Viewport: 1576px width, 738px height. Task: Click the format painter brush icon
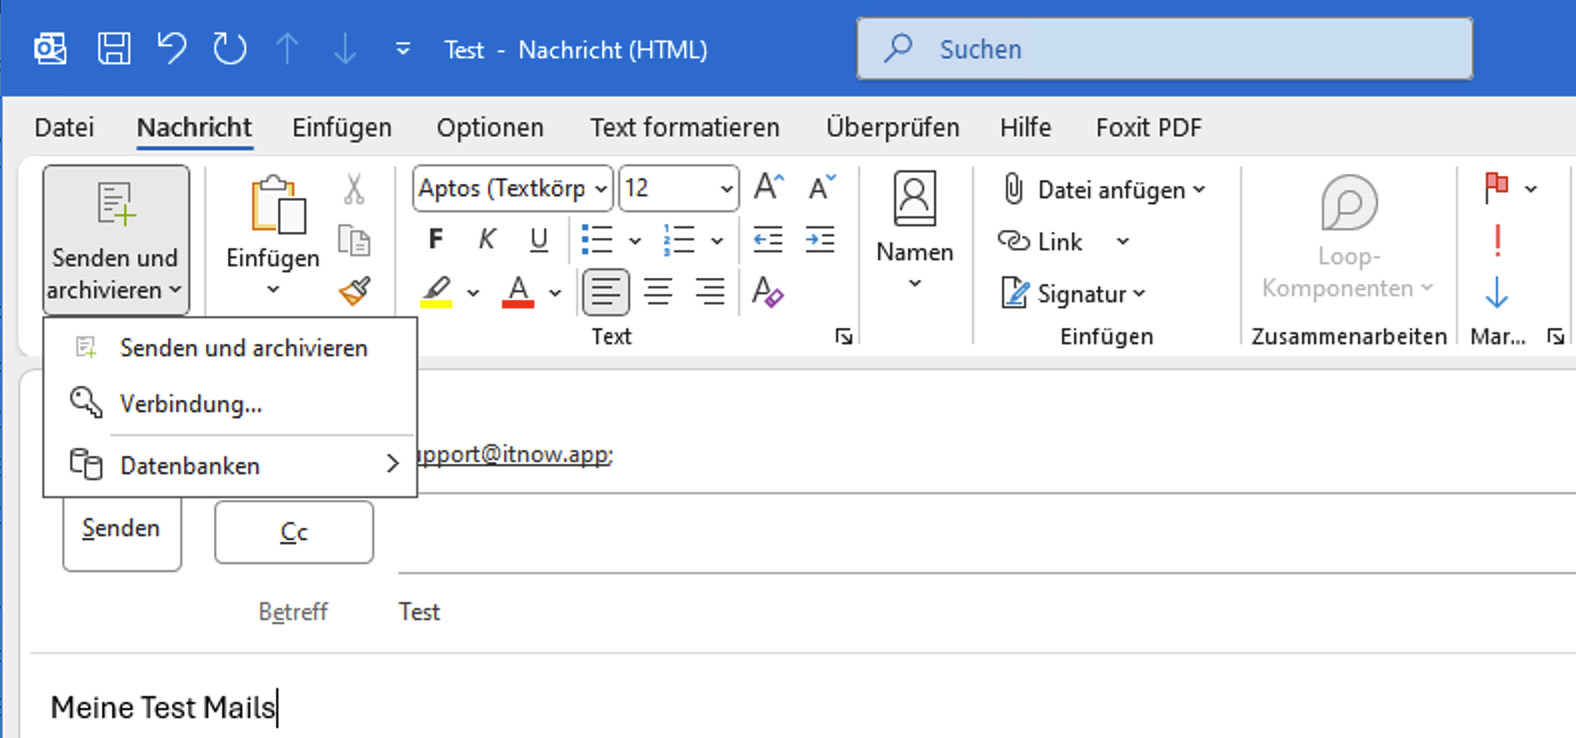pyautogui.click(x=355, y=291)
